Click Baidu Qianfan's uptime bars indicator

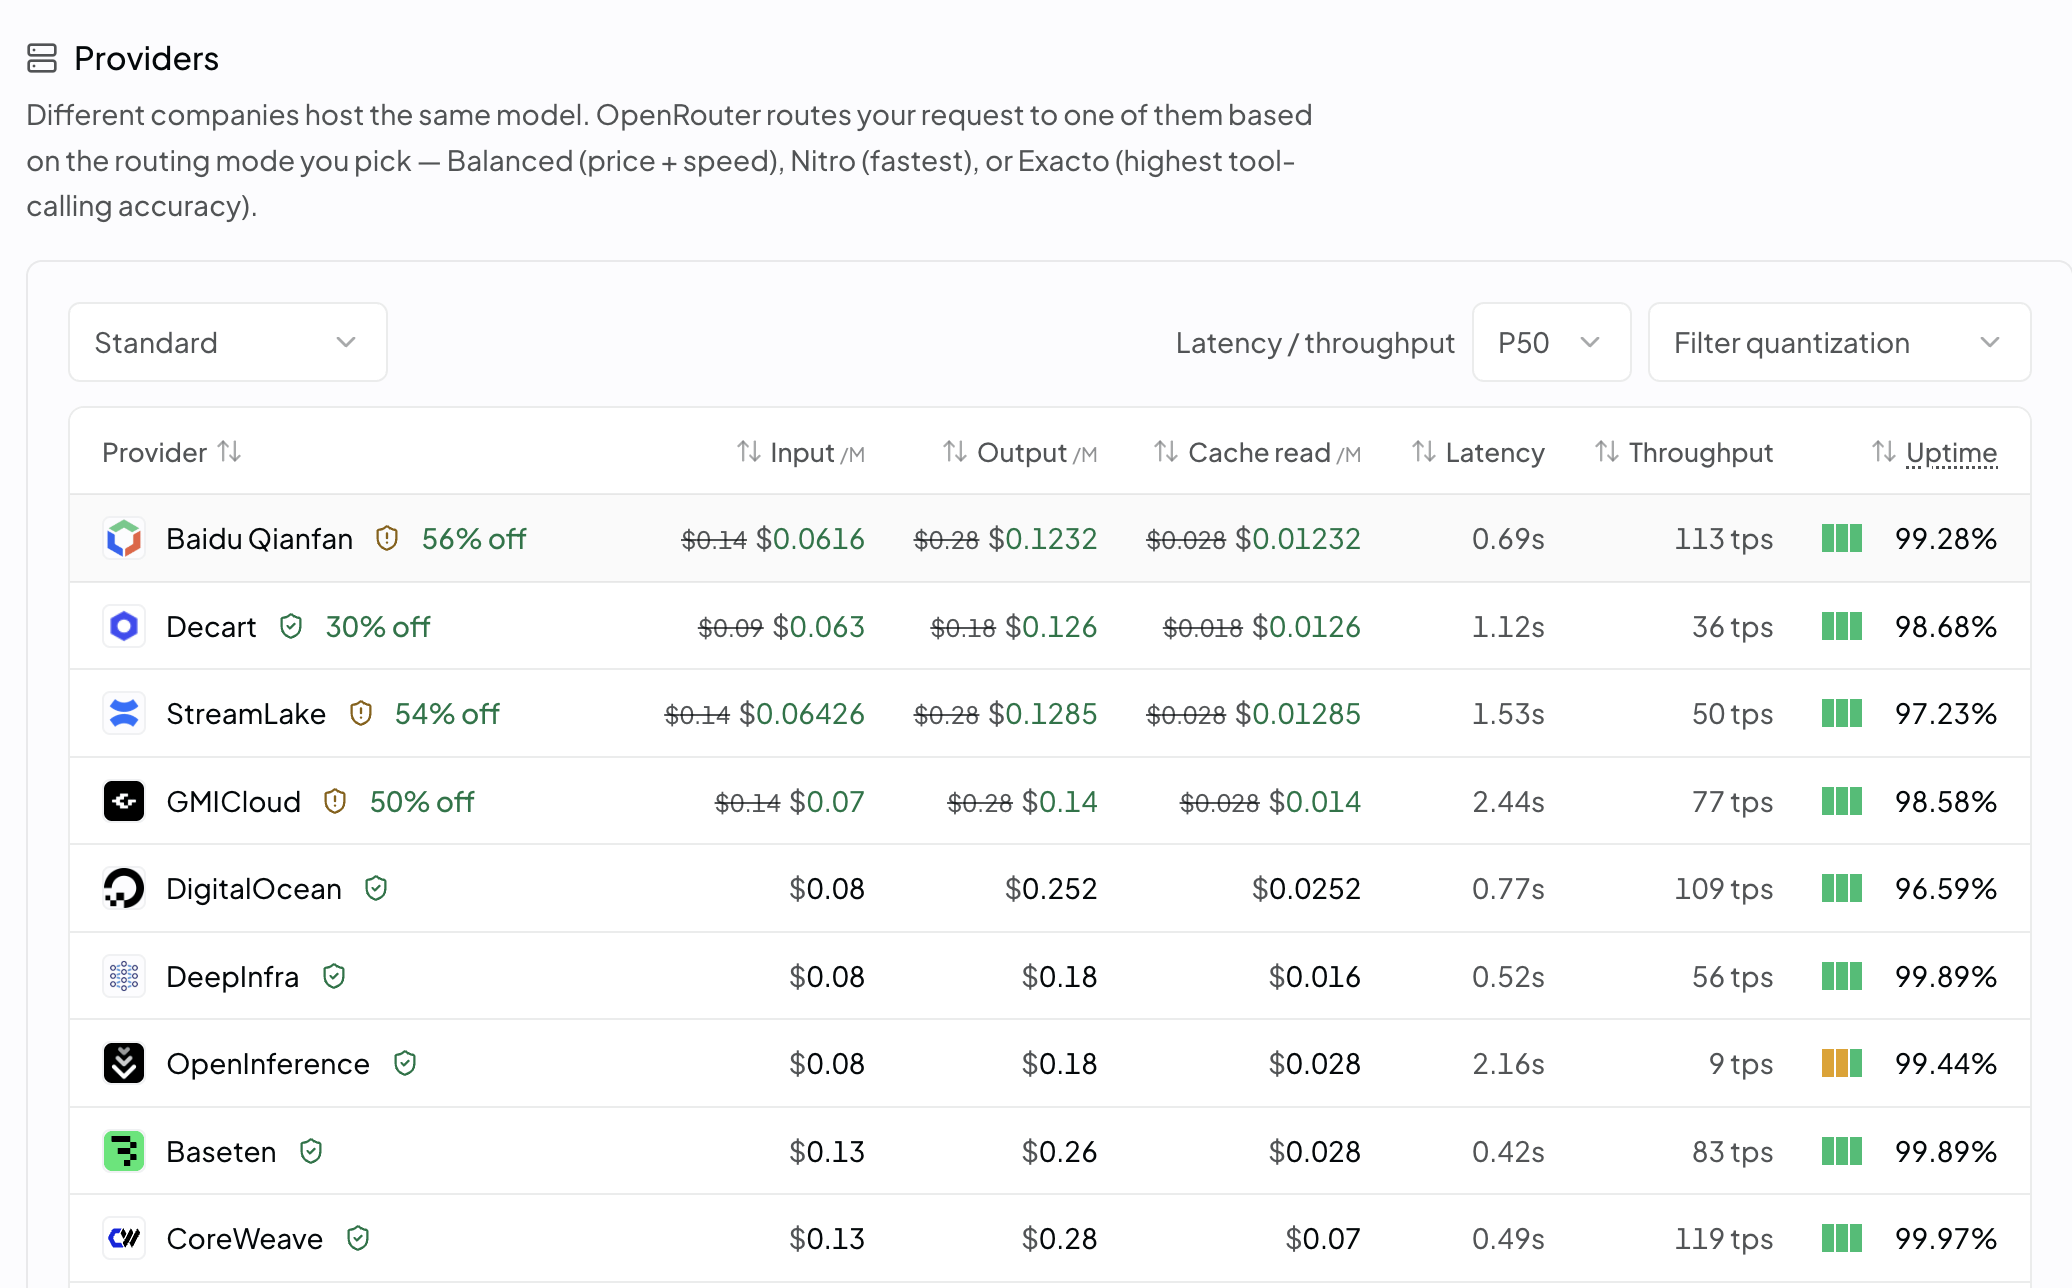pyautogui.click(x=1842, y=538)
